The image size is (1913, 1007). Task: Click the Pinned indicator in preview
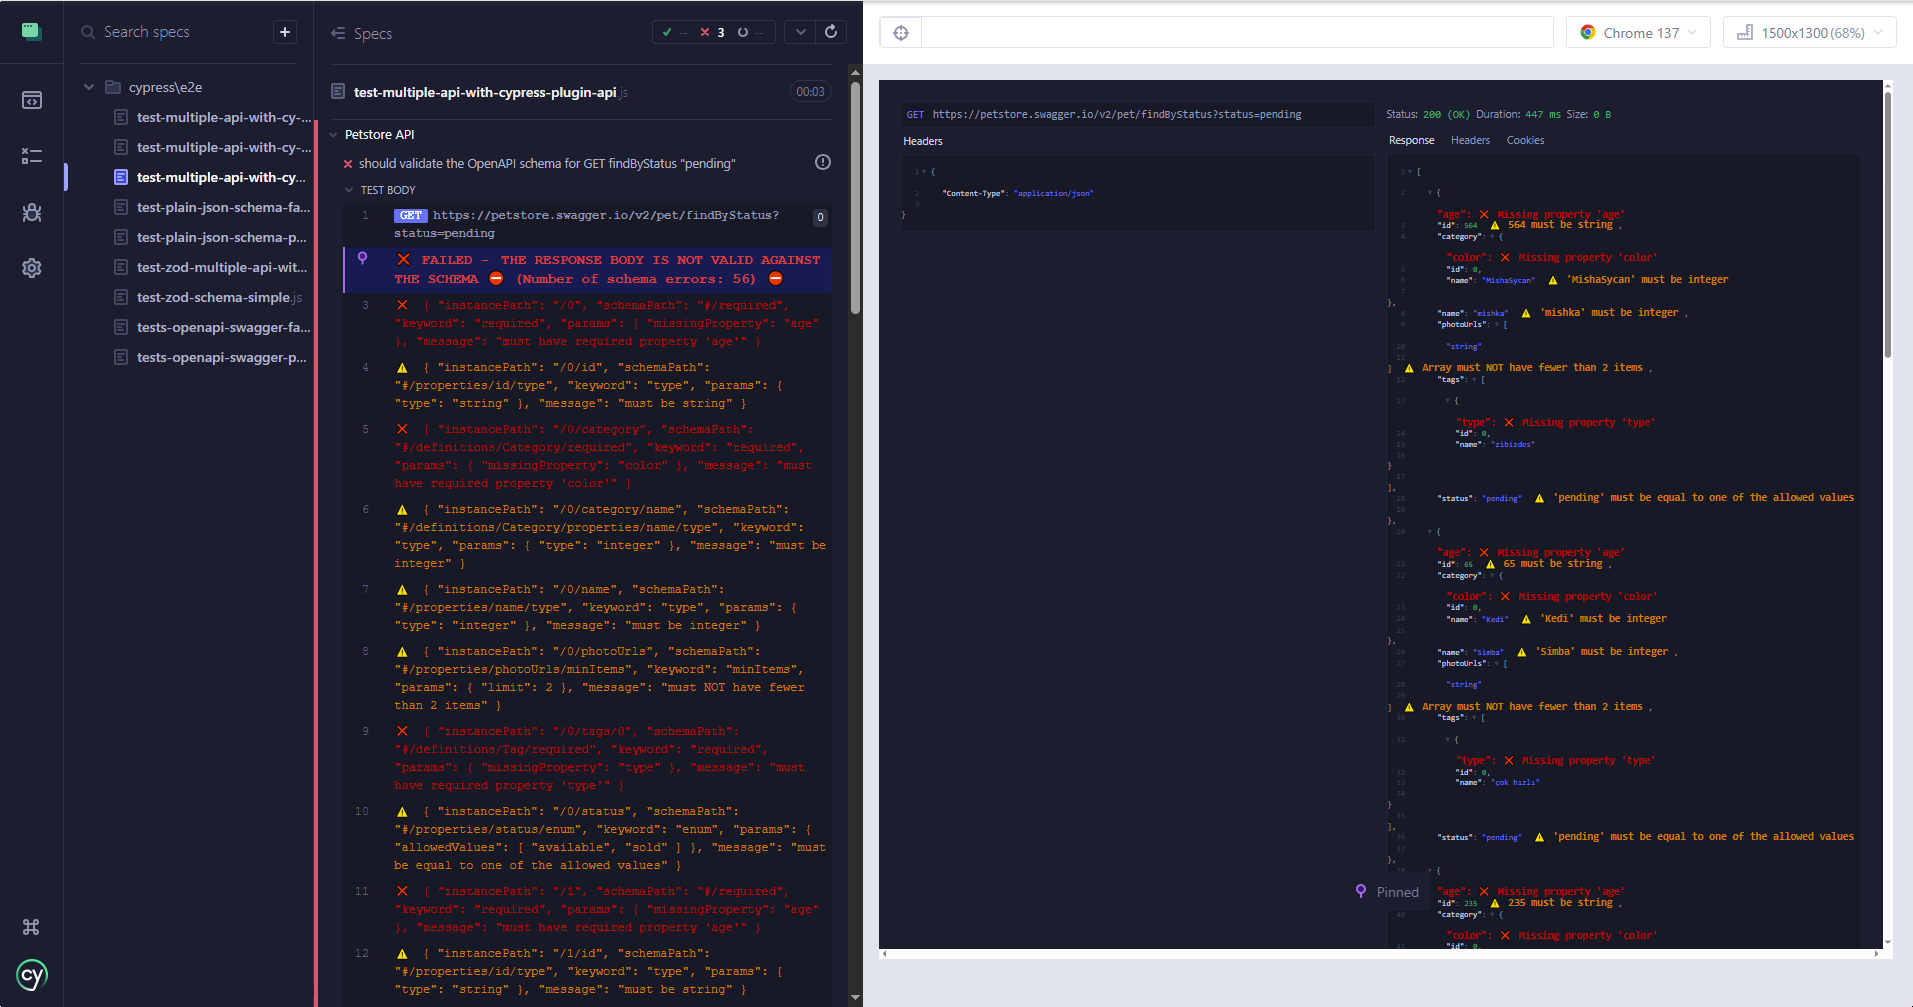click(x=1388, y=892)
